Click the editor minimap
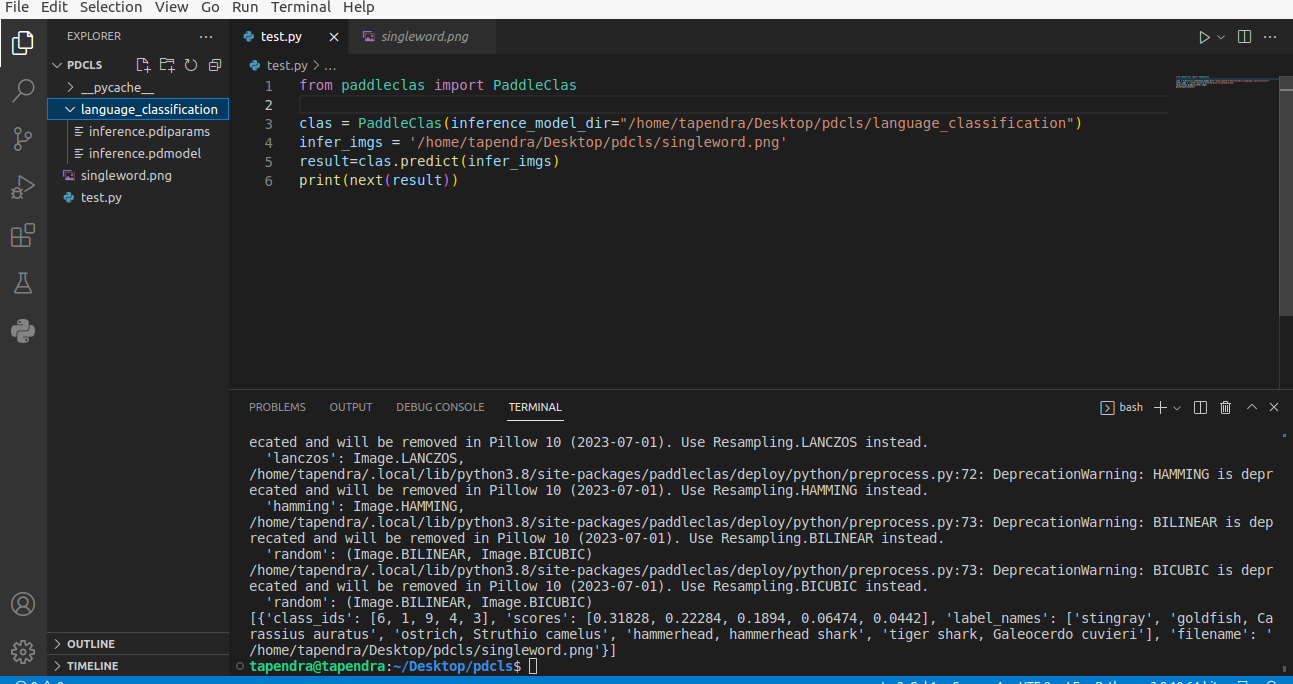This screenshot has height=684, width=1293. 1223,83
